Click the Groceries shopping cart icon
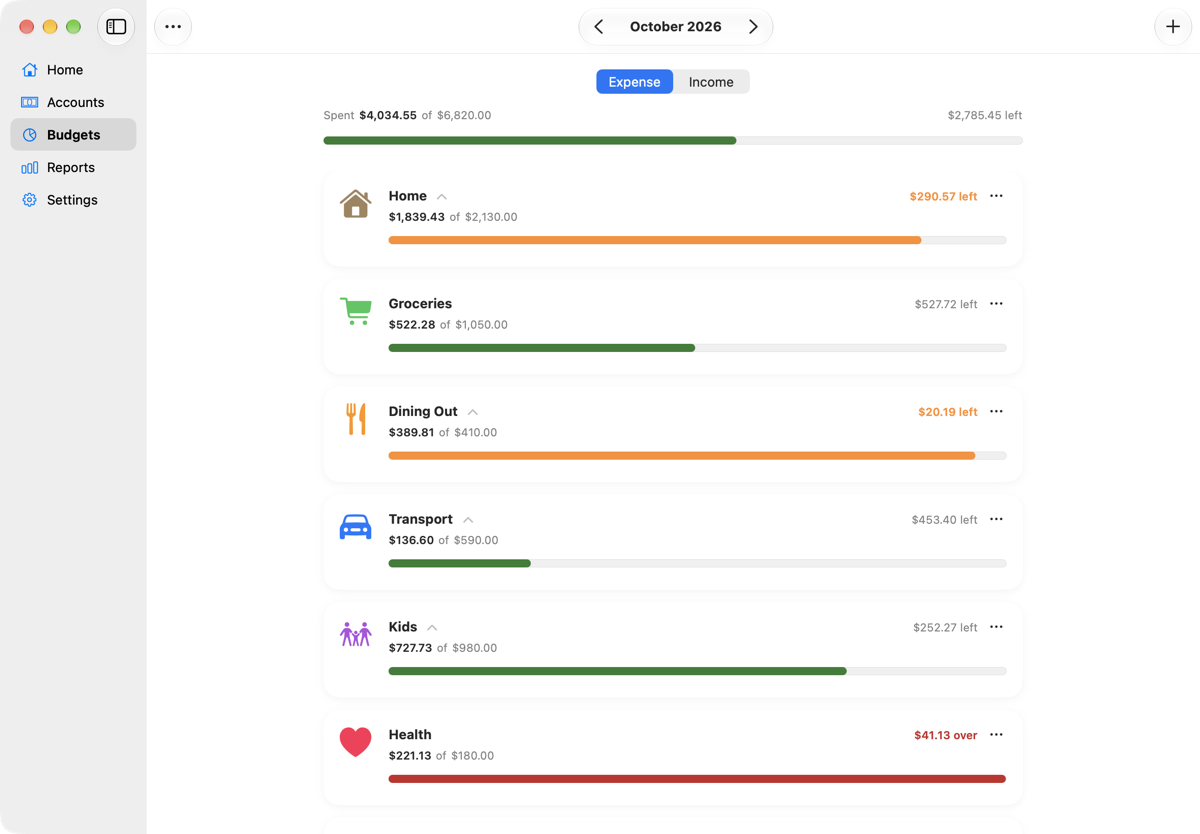 click(x=355, y=311)
